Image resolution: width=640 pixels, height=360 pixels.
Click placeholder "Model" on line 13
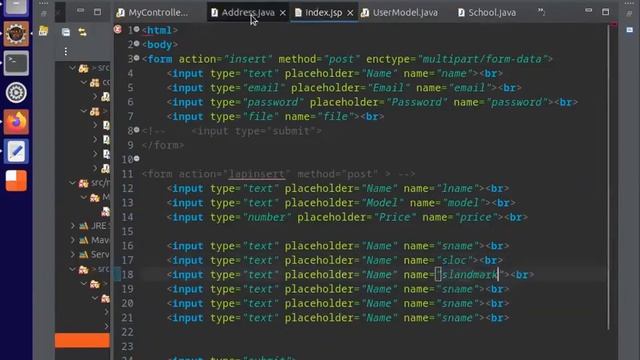382,203
